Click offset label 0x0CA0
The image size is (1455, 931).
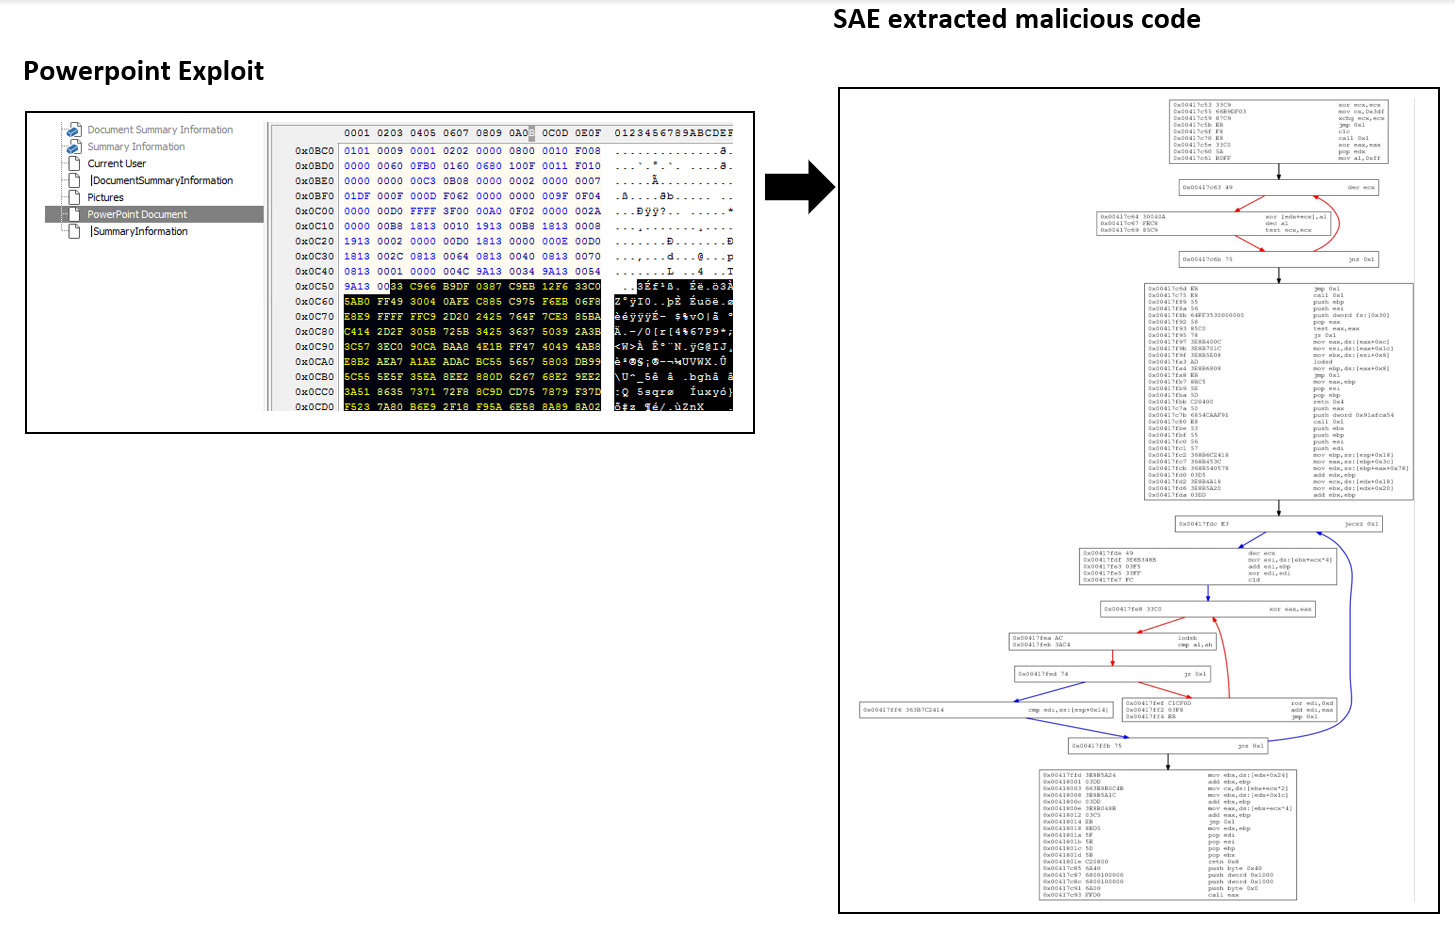(x=314, y=362)
